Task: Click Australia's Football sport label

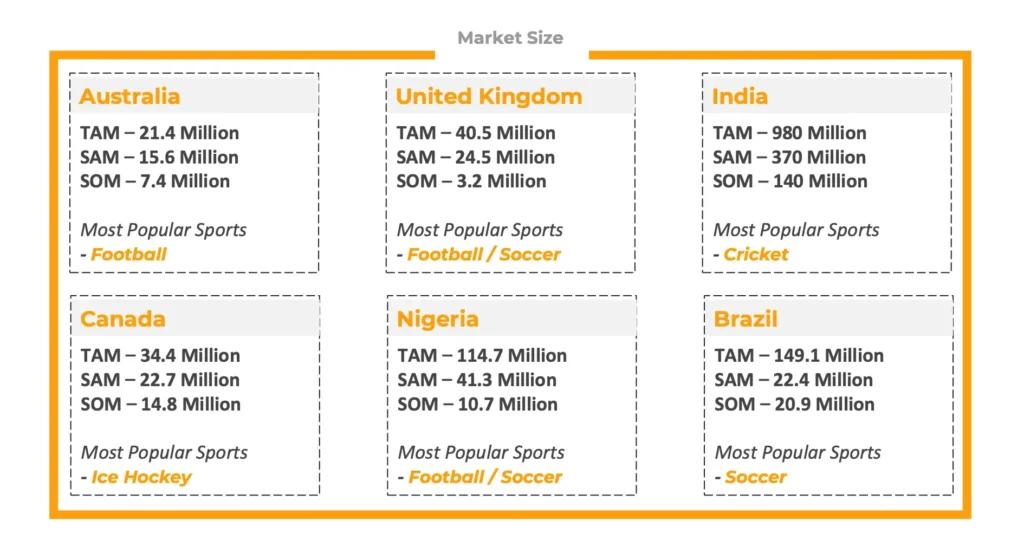Action: coord(129,254)
